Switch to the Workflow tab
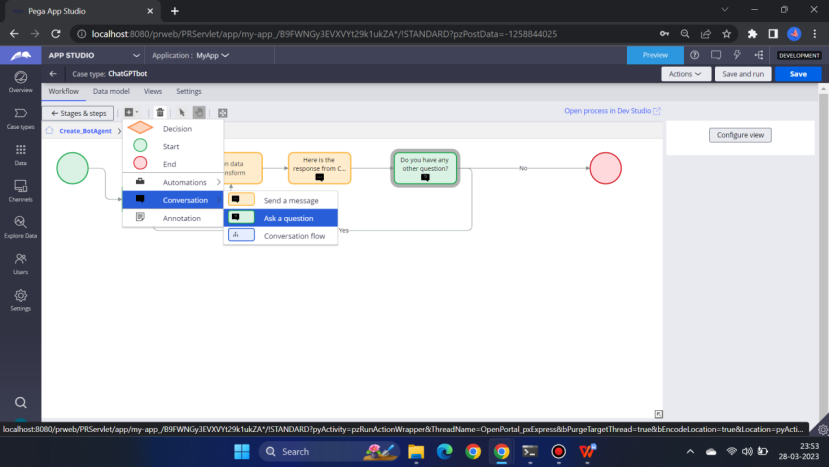Image resolution: width=830 pixels, height=467 pixels. (x=64, y=92)
